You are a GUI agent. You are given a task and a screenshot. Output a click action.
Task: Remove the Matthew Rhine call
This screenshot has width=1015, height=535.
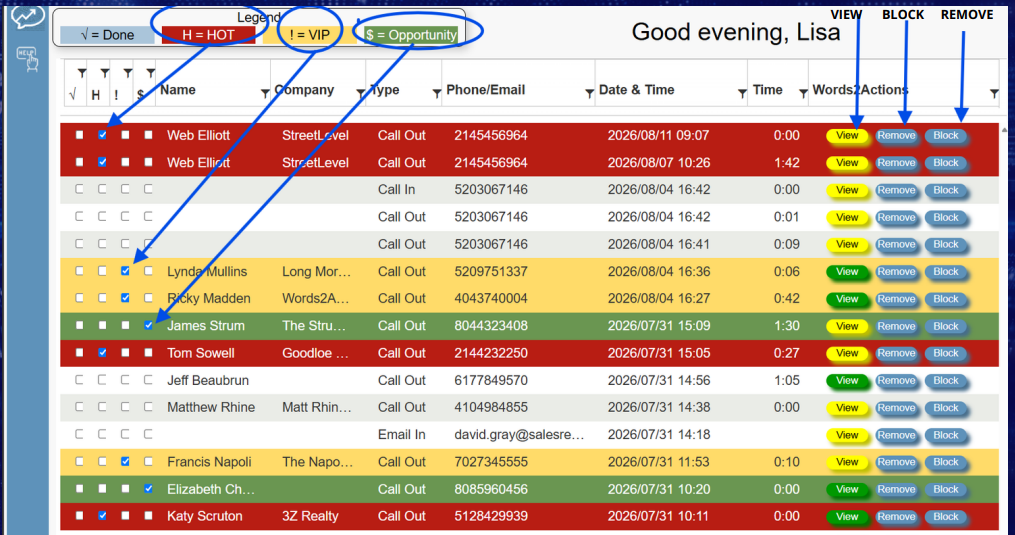coord(896,407)
